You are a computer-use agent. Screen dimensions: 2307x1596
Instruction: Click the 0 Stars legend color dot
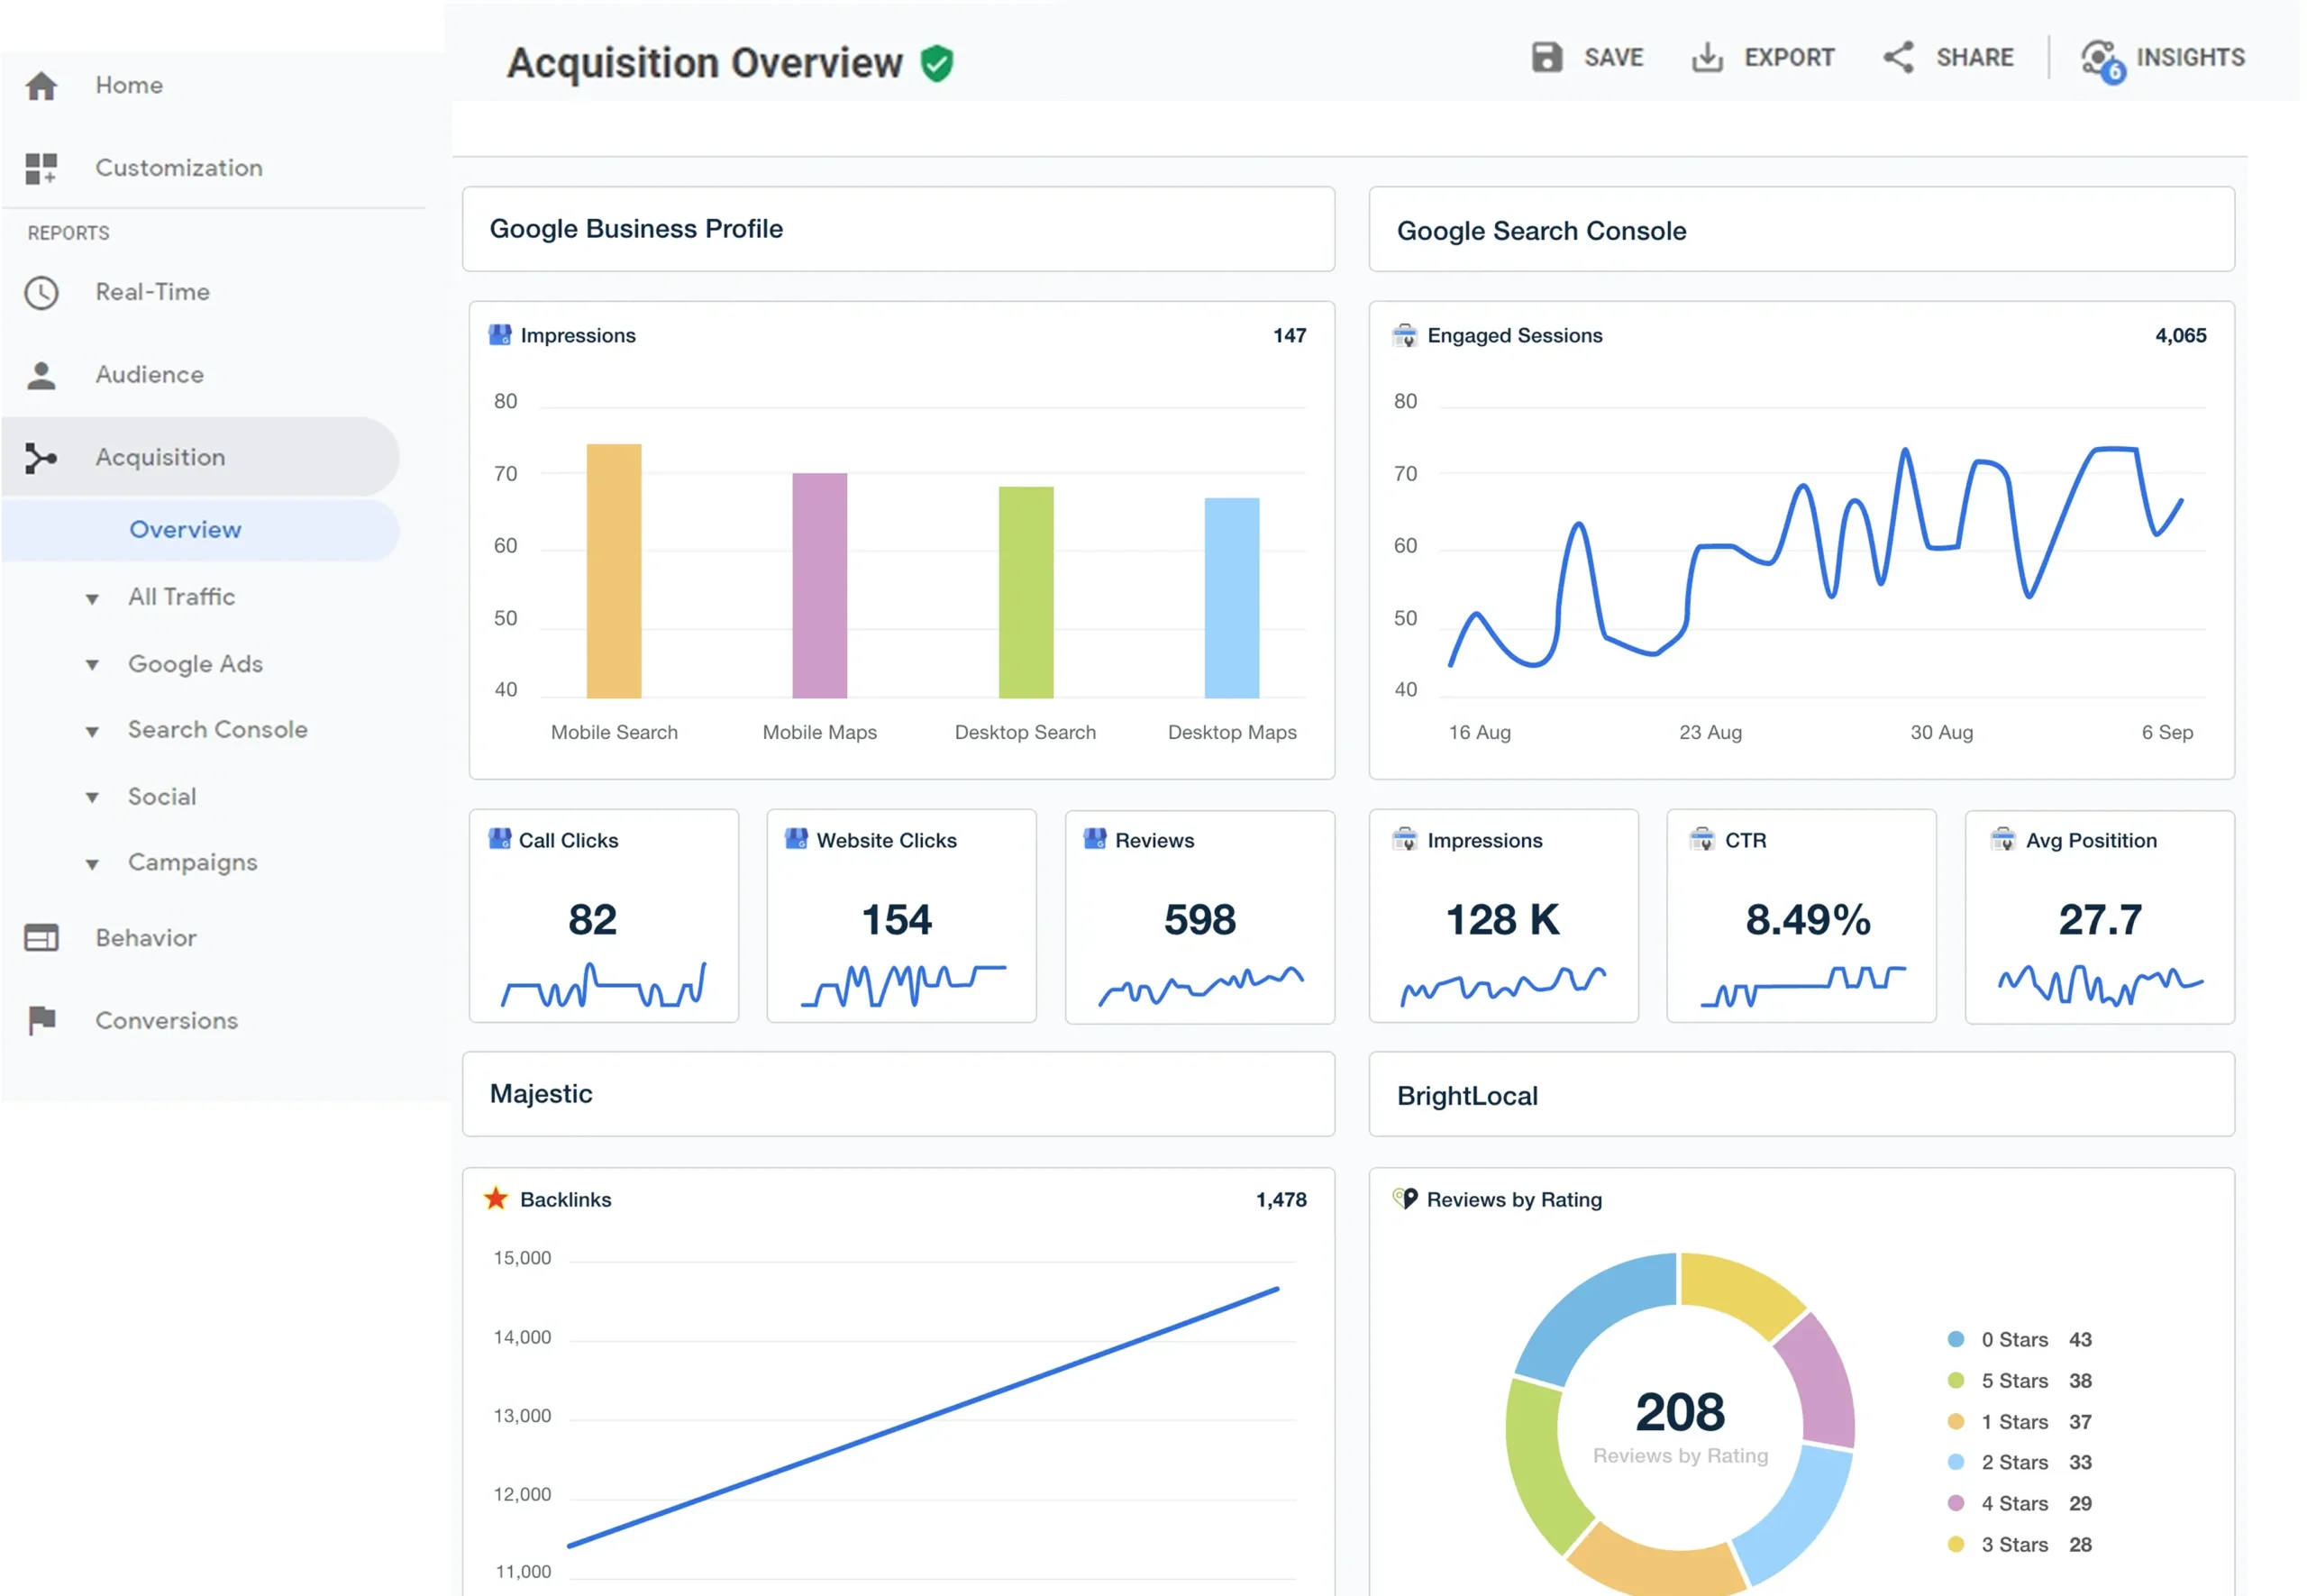click(1956, 1339)
